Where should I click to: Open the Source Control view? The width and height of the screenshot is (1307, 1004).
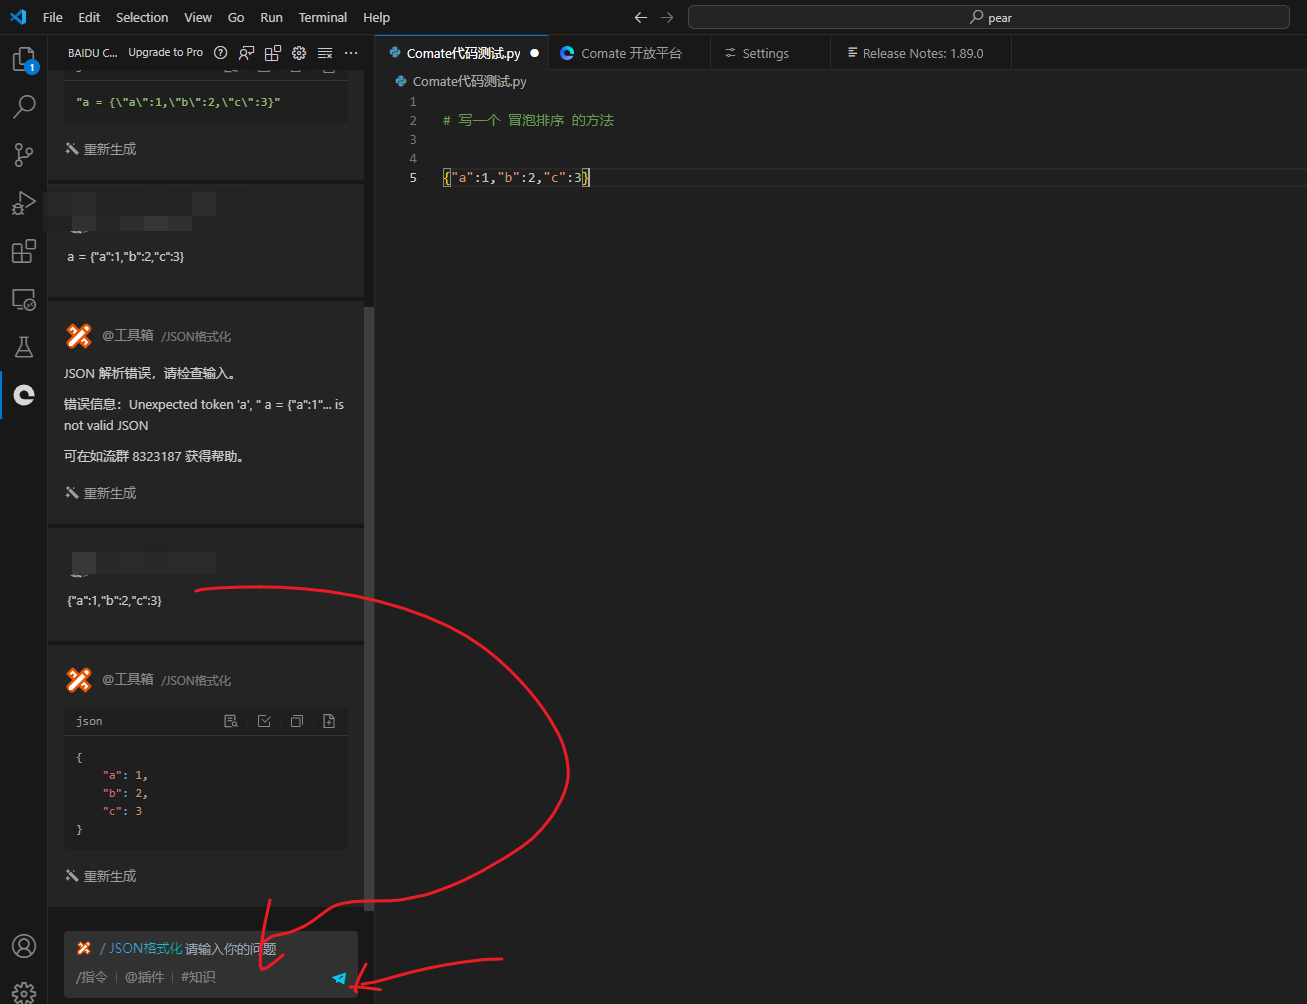(x=24, y=154)
